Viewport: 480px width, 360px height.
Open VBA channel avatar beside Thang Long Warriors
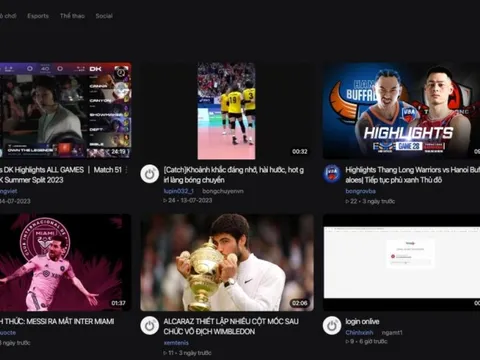(332, 174)
